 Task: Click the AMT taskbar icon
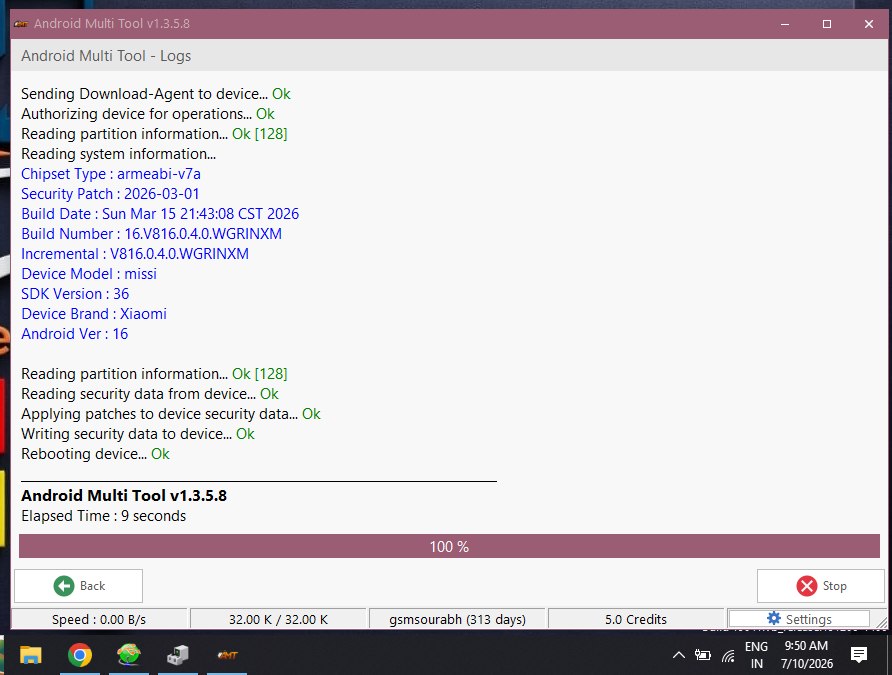(x=227, y=655)
